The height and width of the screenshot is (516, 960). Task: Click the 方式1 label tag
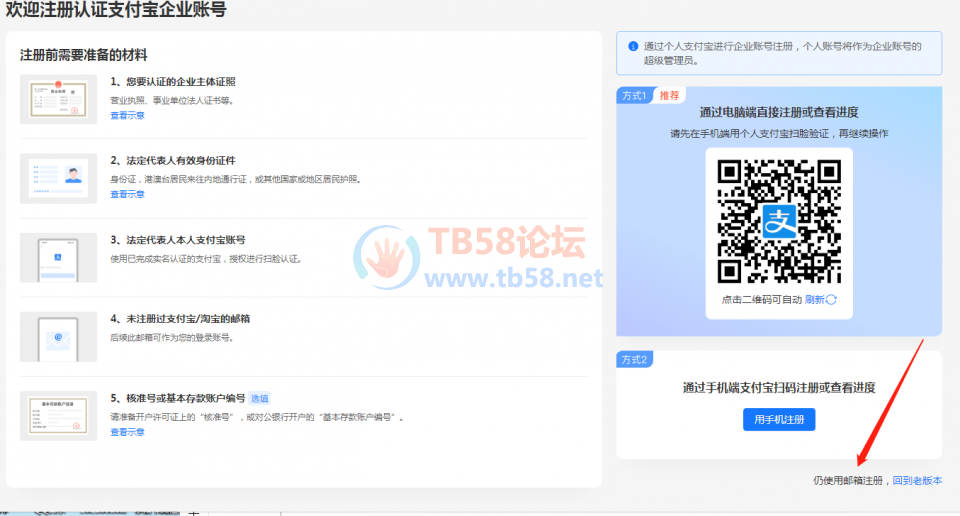pos(634,95)
